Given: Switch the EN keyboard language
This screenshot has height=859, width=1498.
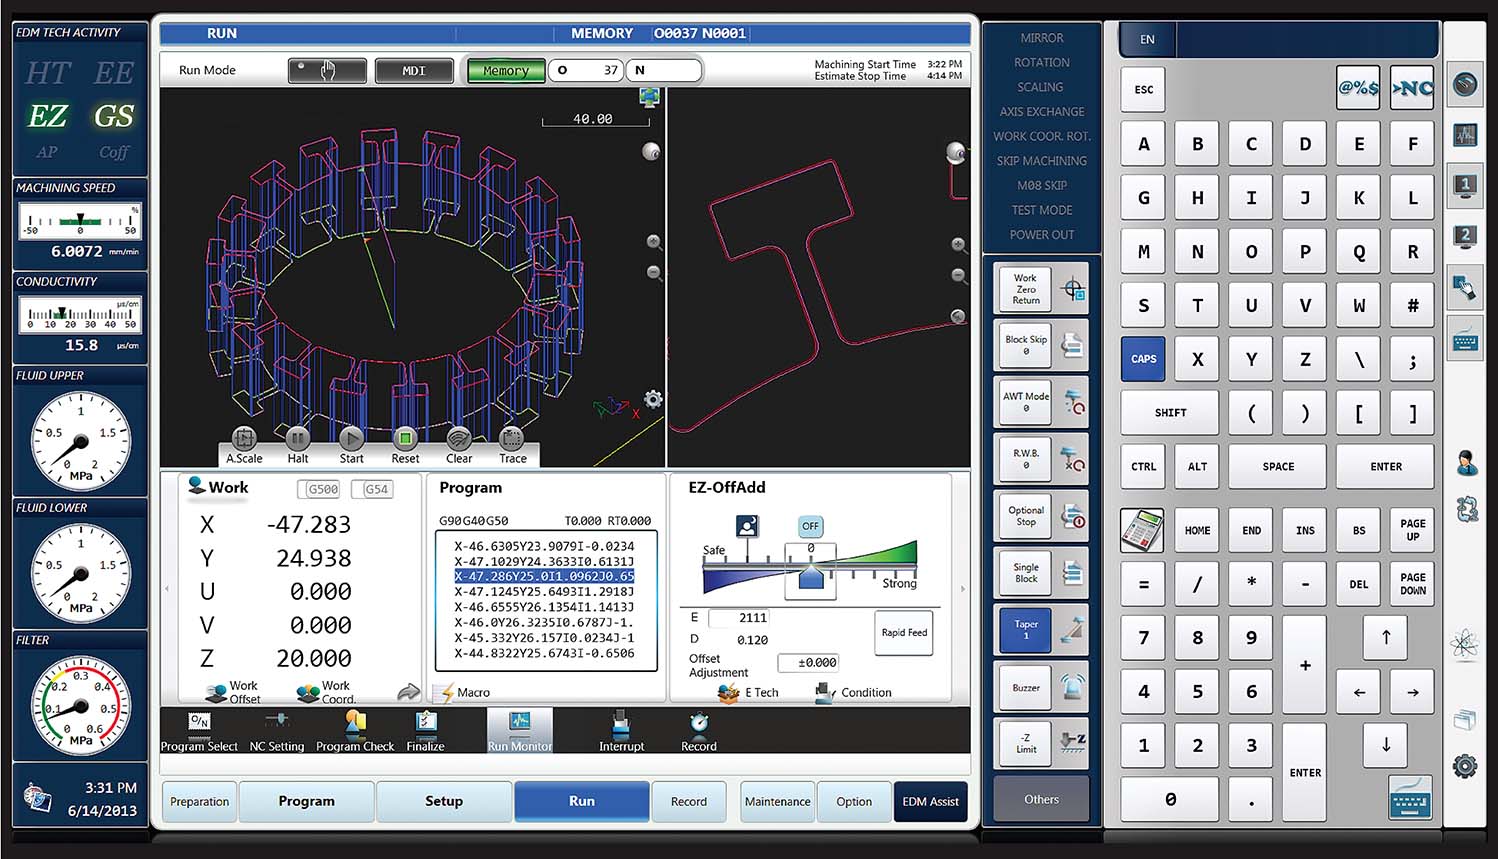Looking at the screenshot, I should pos(1147,39).
